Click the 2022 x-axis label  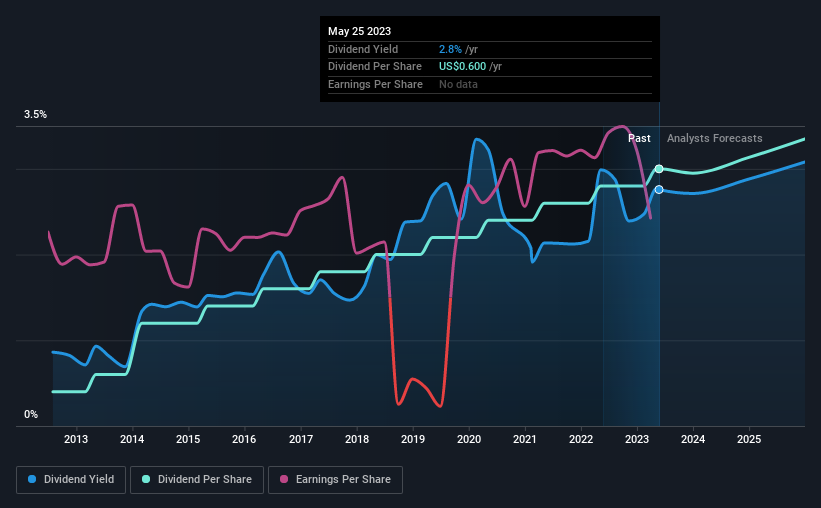581,439
